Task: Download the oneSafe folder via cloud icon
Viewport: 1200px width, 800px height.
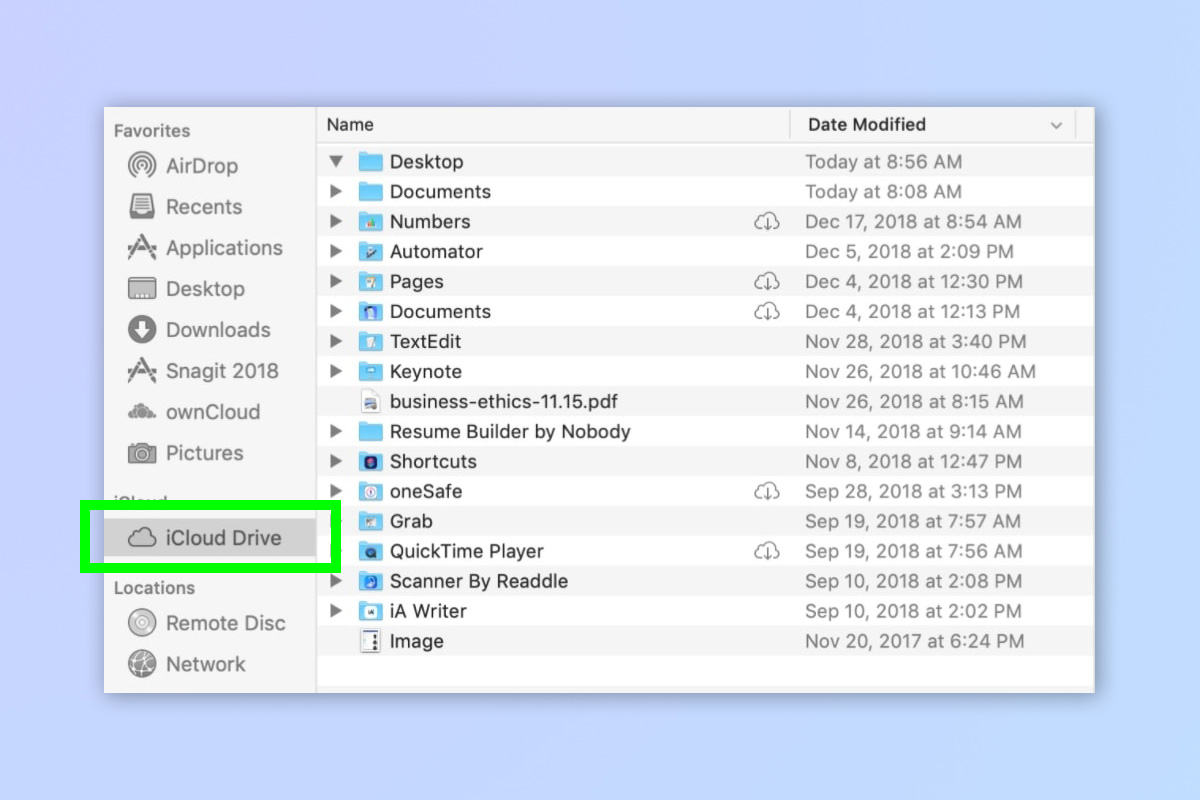Action: click(766, 491)
